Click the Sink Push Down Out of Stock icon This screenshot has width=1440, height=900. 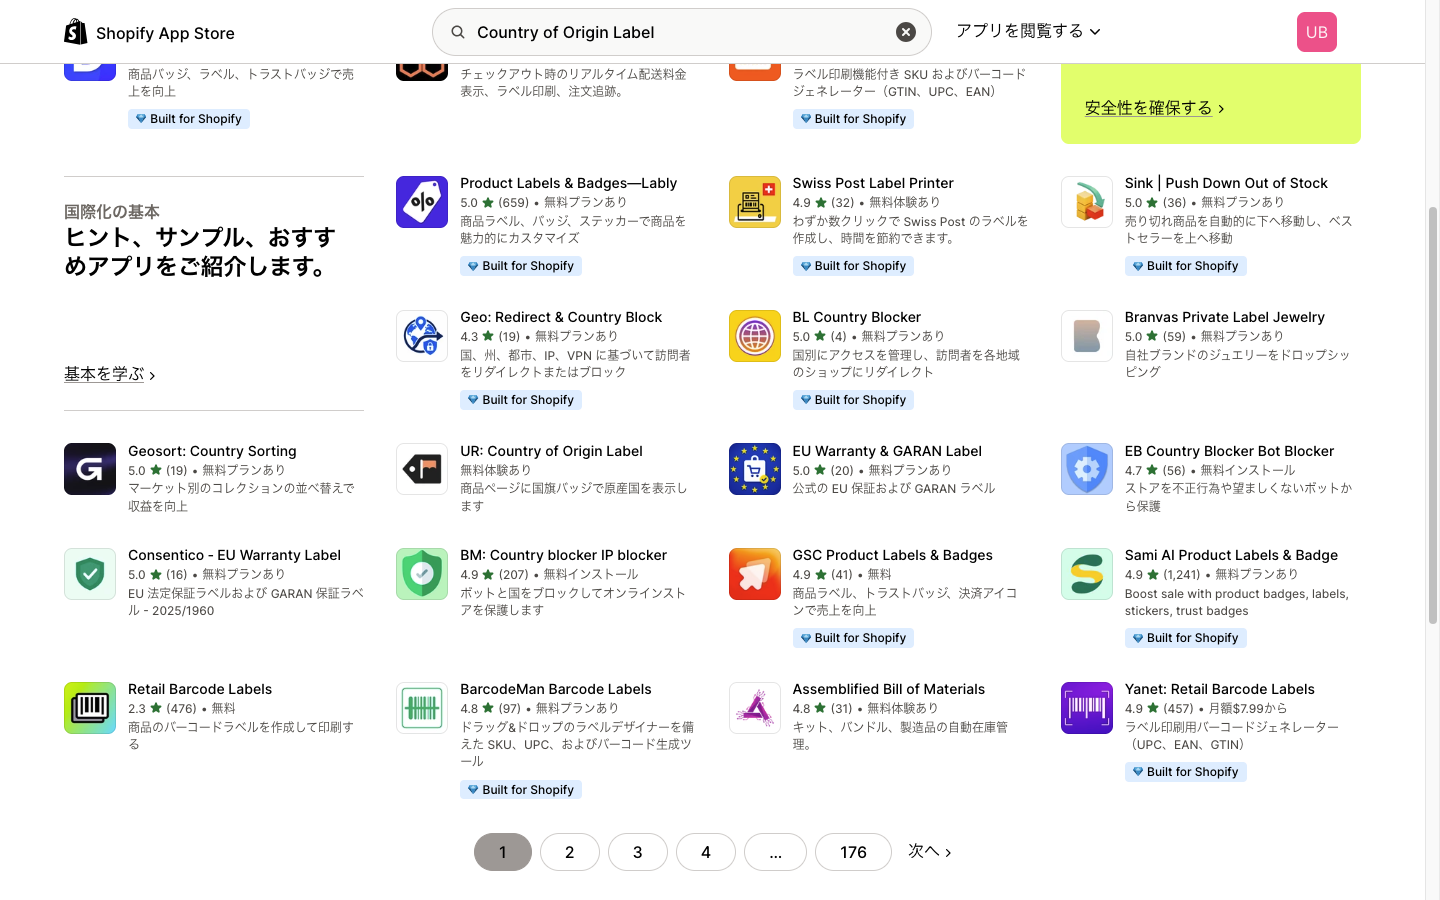(x=1087, y=202)
